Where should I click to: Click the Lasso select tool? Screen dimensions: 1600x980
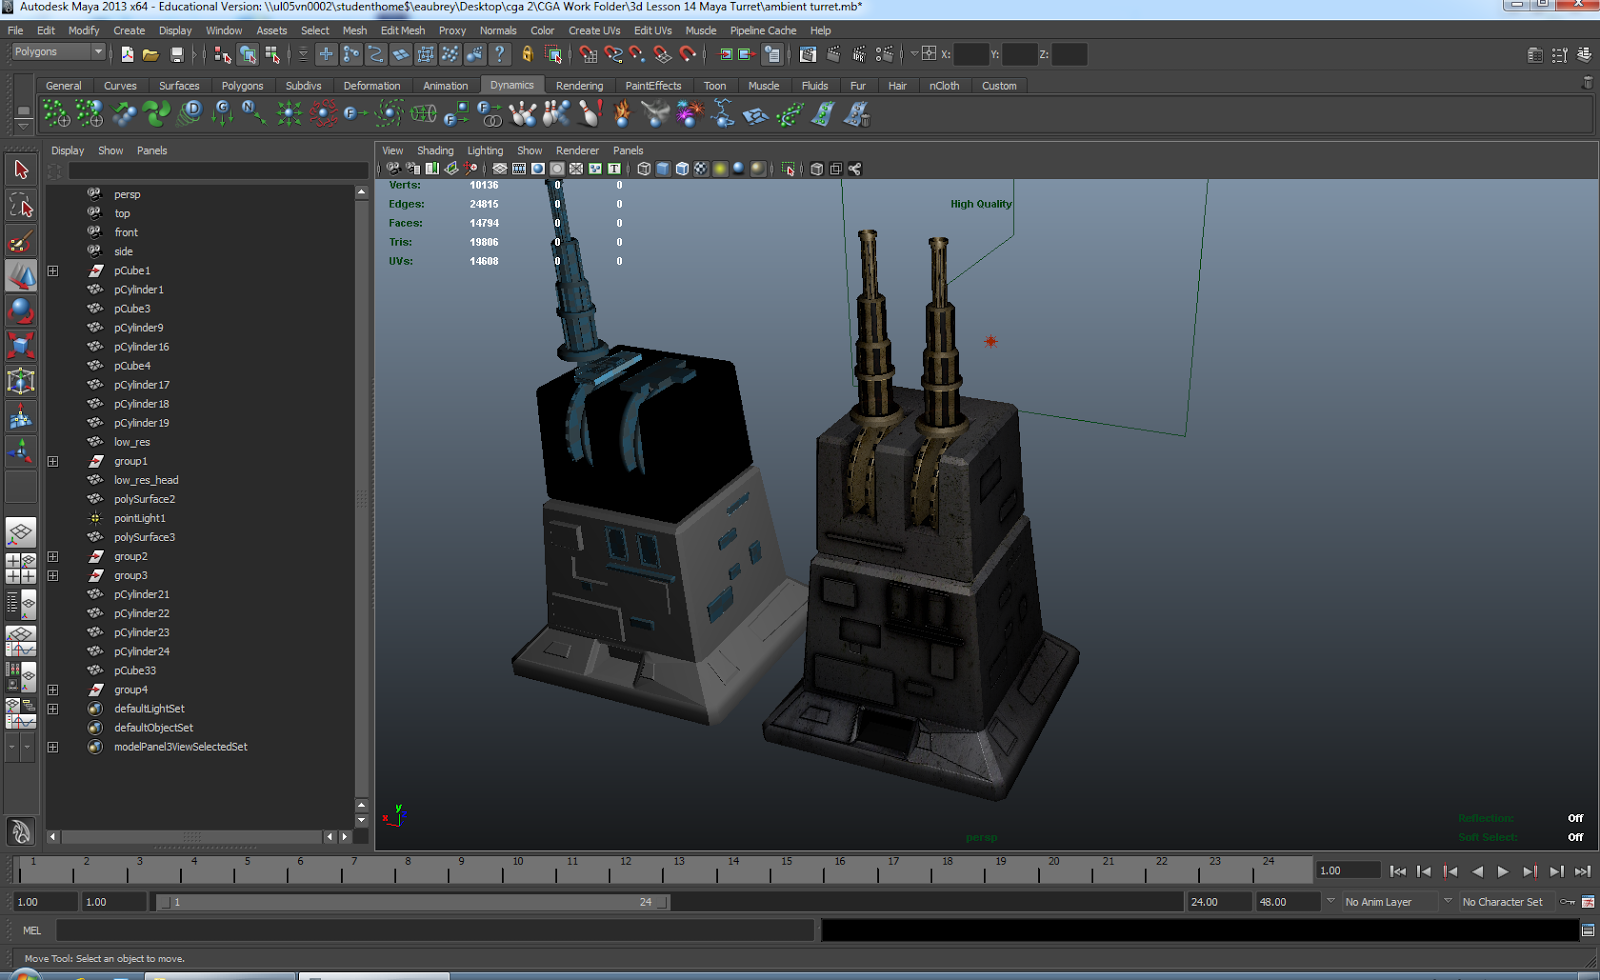tap(21, 206)
